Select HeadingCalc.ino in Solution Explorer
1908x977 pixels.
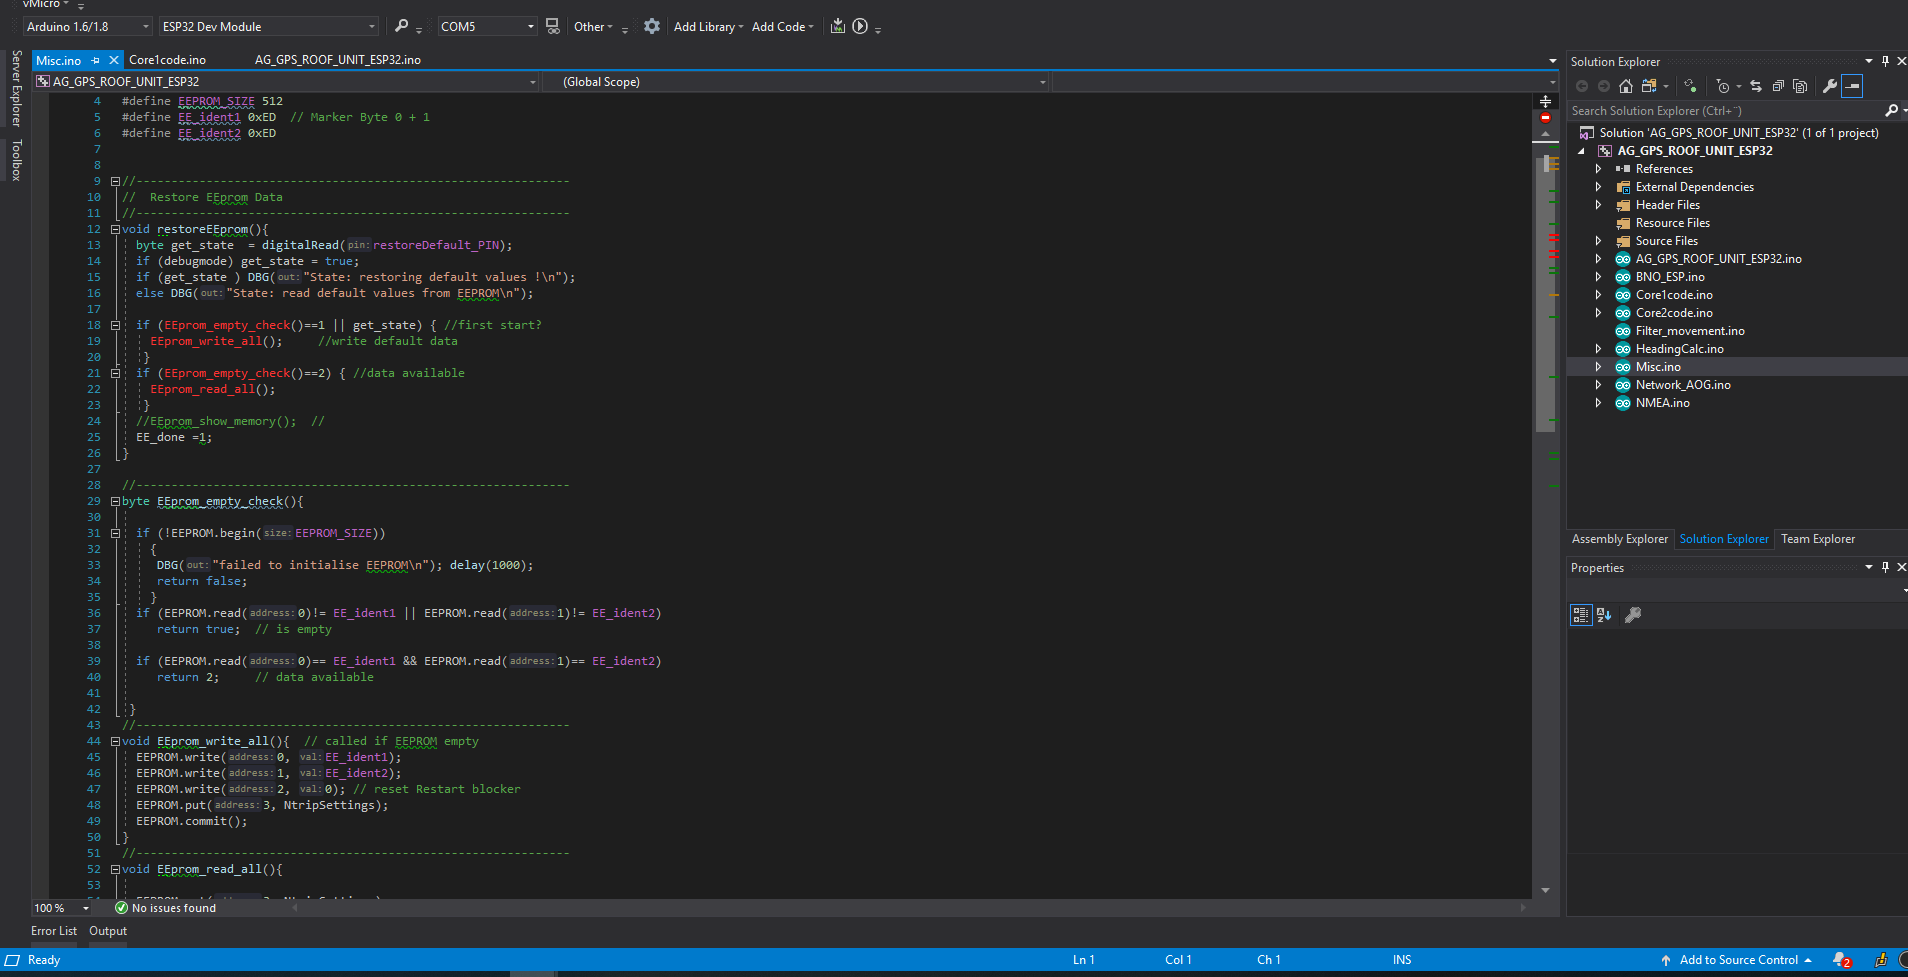point(1680,349)
